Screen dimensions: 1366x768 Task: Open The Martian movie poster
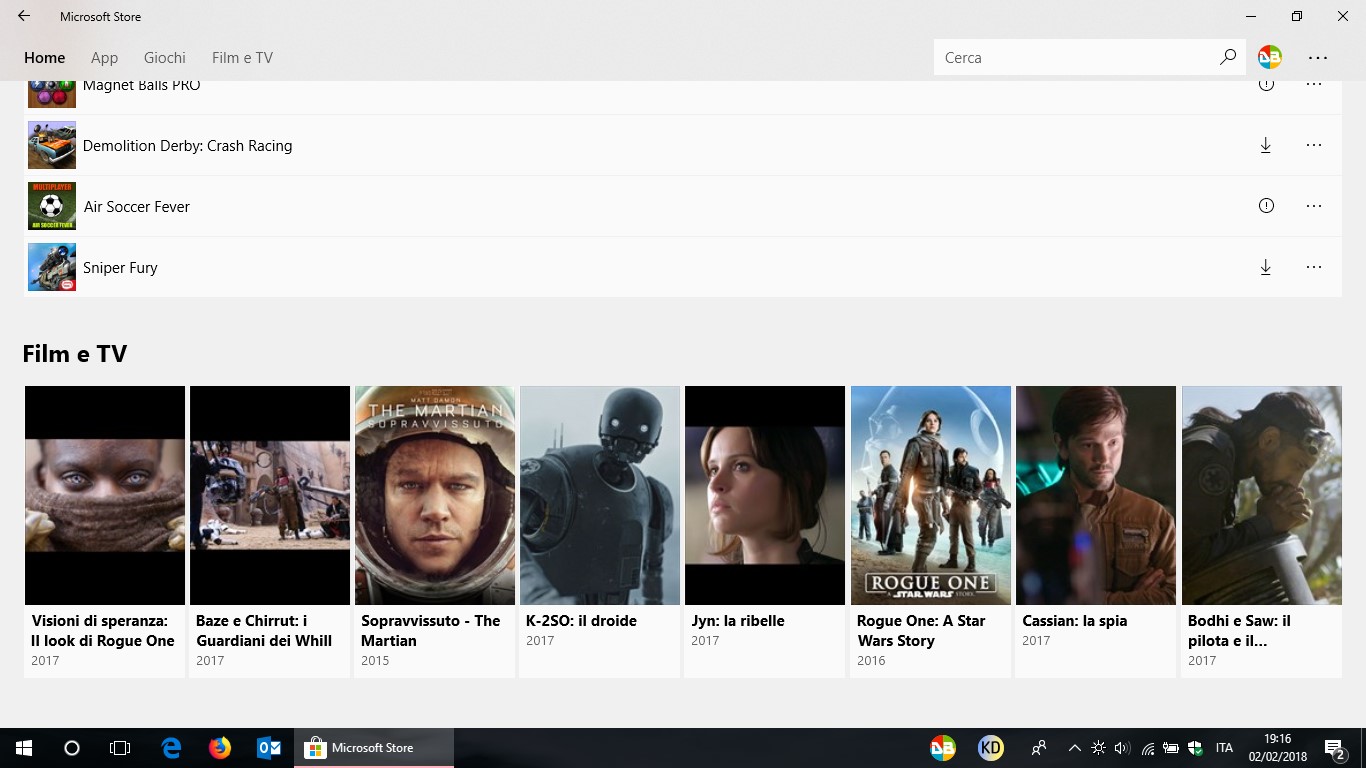pyautogui.click(x=435, y=495)
